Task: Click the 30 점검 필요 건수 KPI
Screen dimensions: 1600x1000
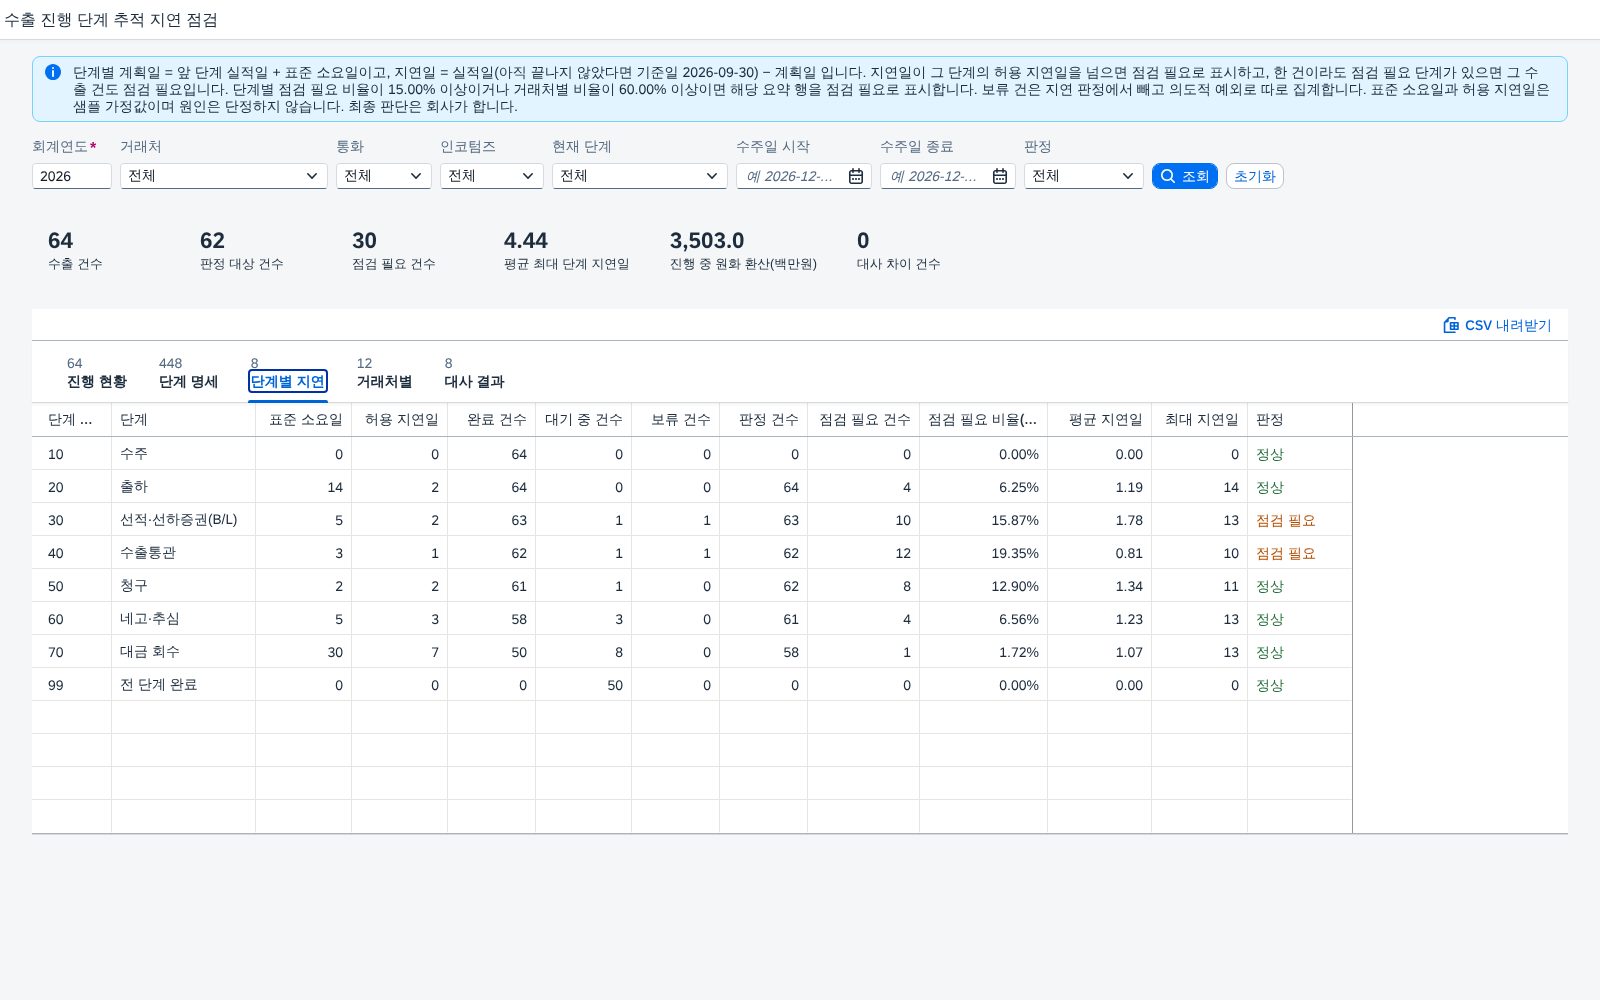Action: click(x=394, y=251)
